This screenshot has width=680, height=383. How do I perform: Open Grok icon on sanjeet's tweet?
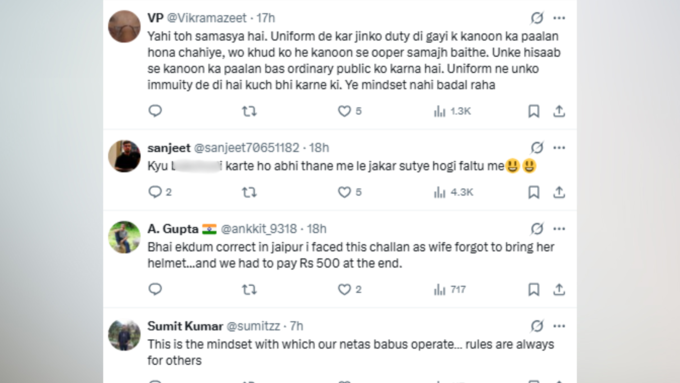537,147
